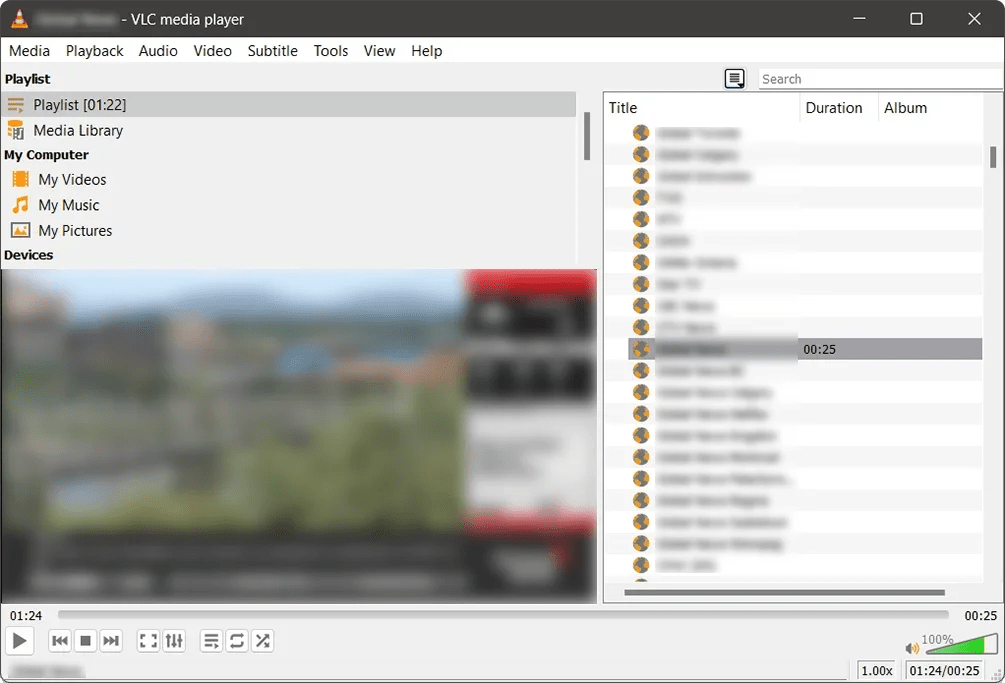Open the Subtitle menu
1005x683 pixels.
click(x=272, y=51)
